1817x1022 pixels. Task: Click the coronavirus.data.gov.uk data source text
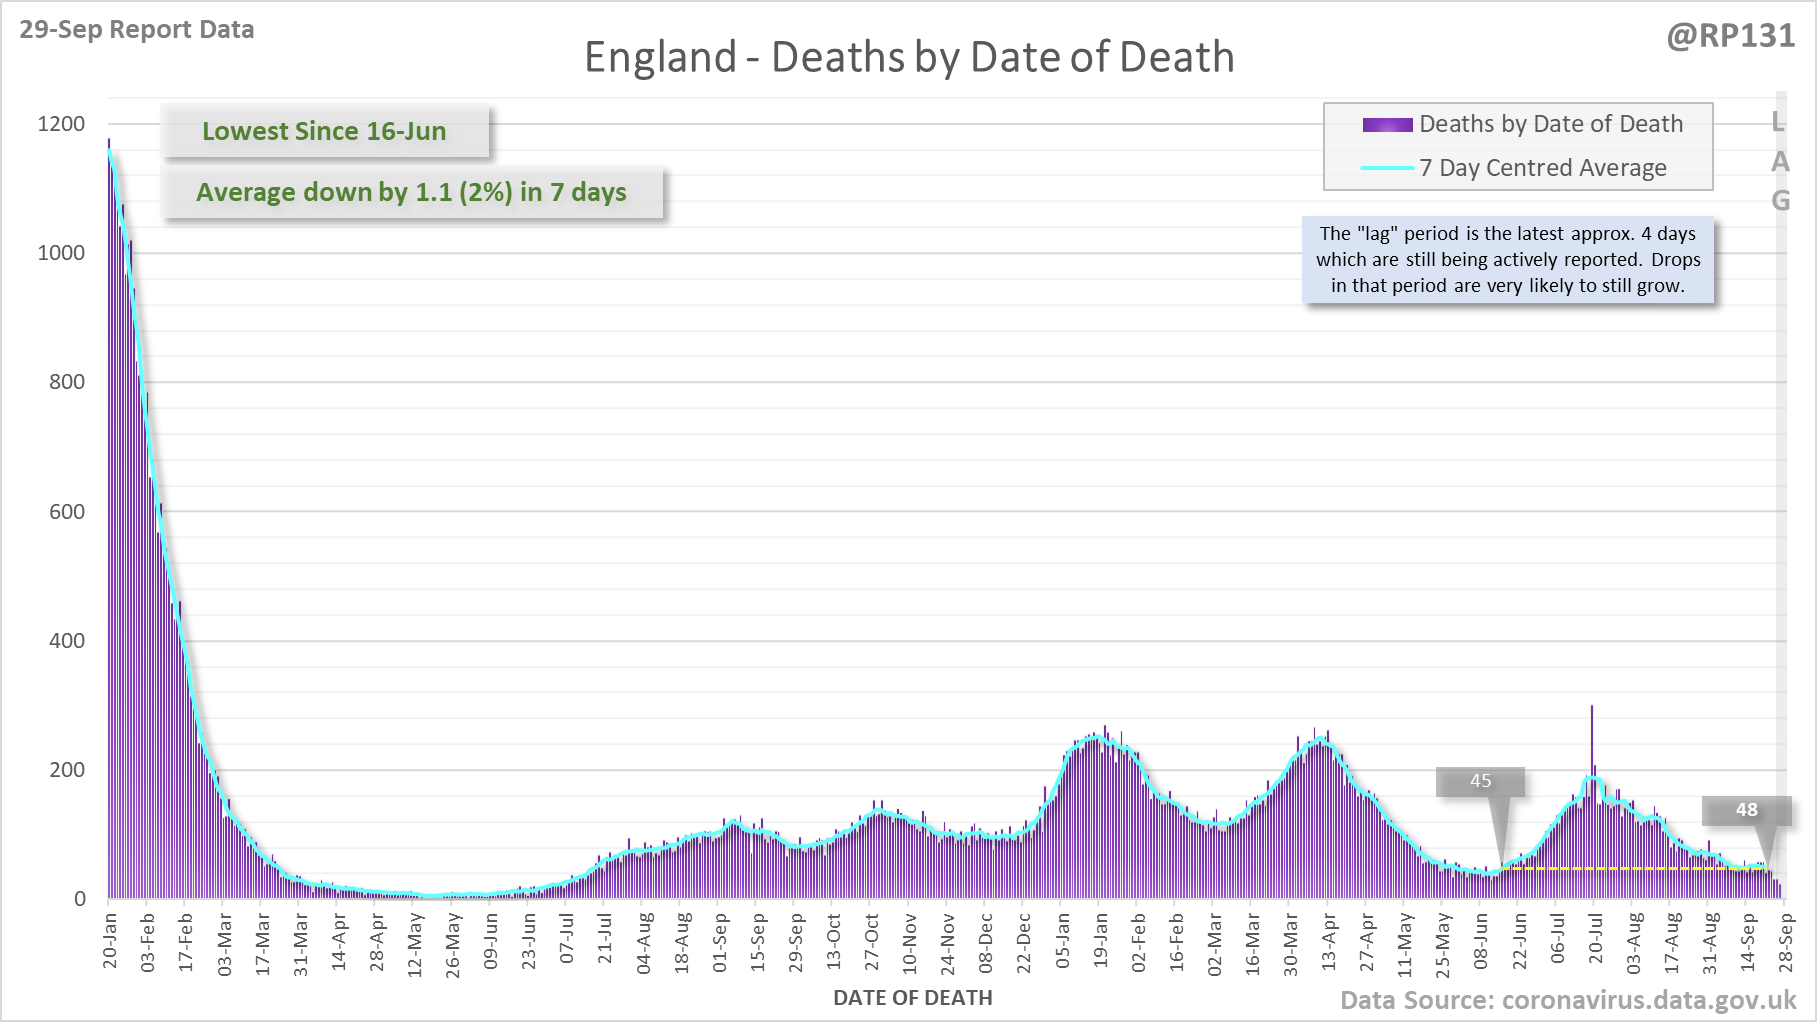pyautogui.click(x=1567, y=1000)
